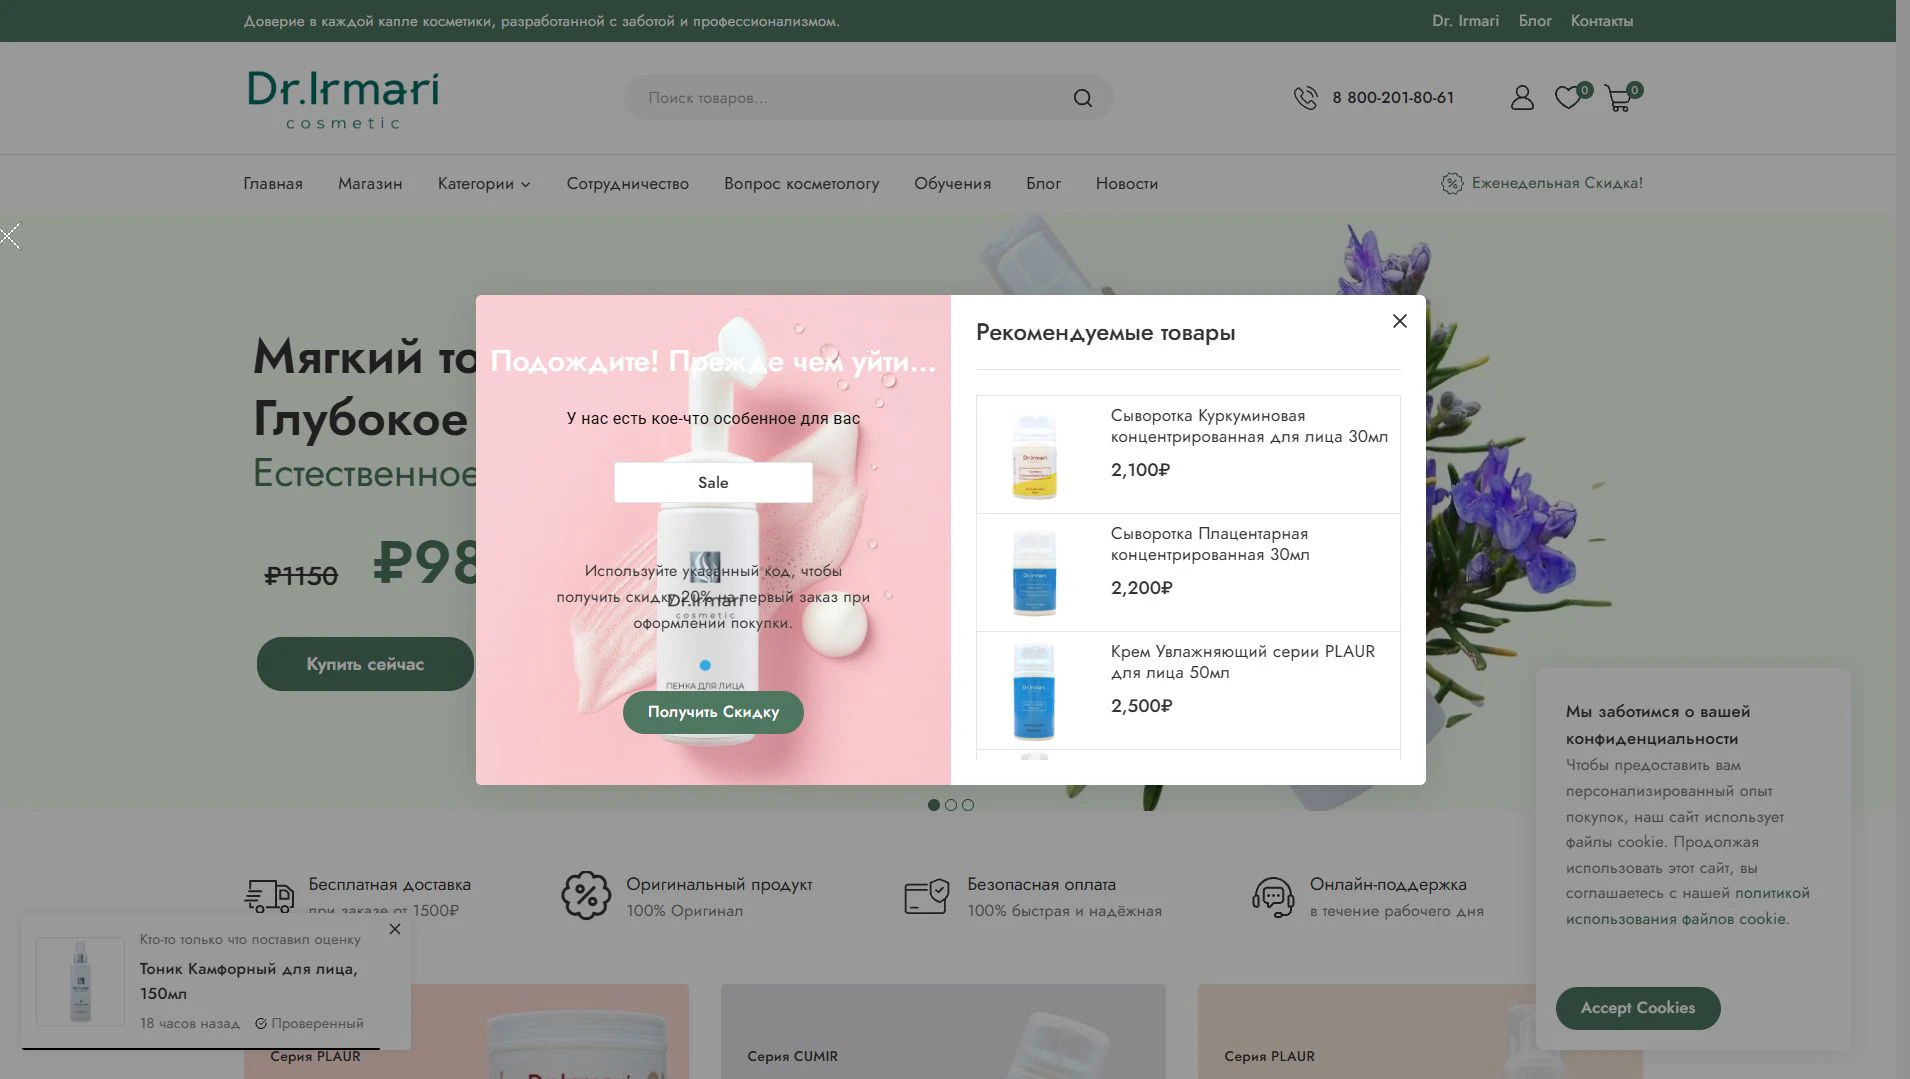Open the user account icon
Screen dimensions: 1910x1079
[1522, 97]
